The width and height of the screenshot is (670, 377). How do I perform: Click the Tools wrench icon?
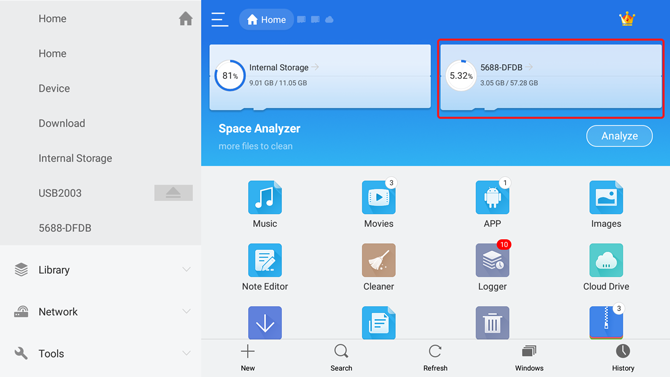coord(21,353)
